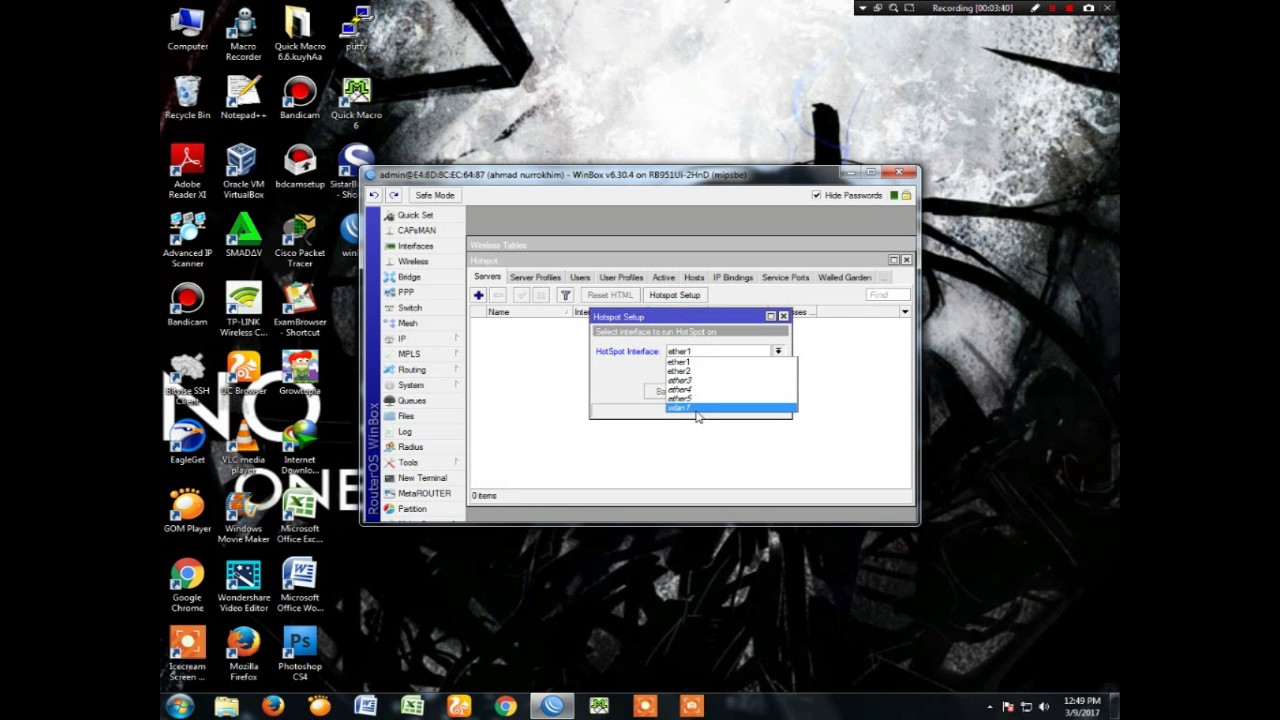
Task: Toggle Safe Mode button
Action: coord(435,195)
